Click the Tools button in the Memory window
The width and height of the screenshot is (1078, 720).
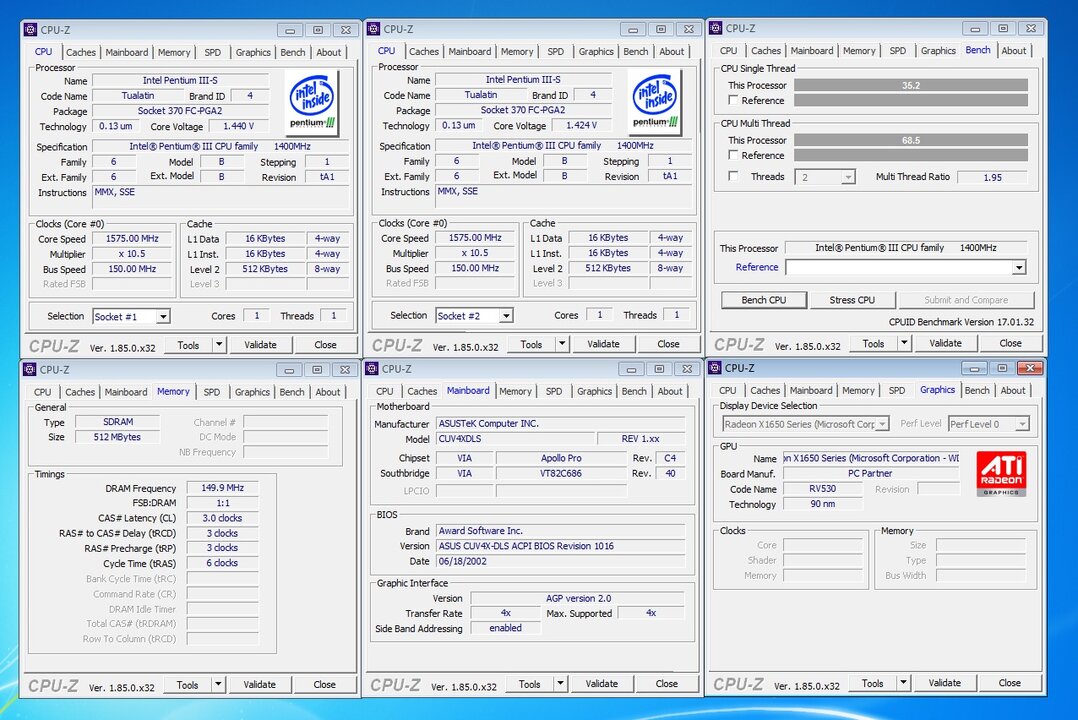tap(187, 685)
